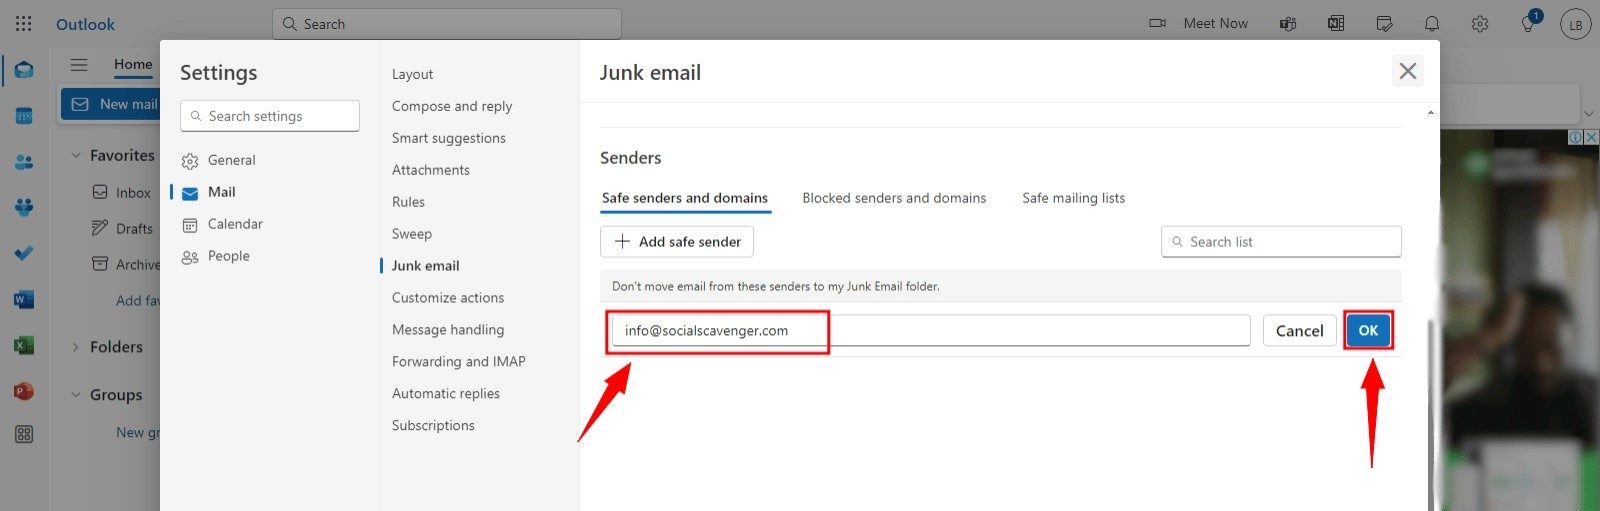
Task: Select Mail settings category
Action: point(222,192)
